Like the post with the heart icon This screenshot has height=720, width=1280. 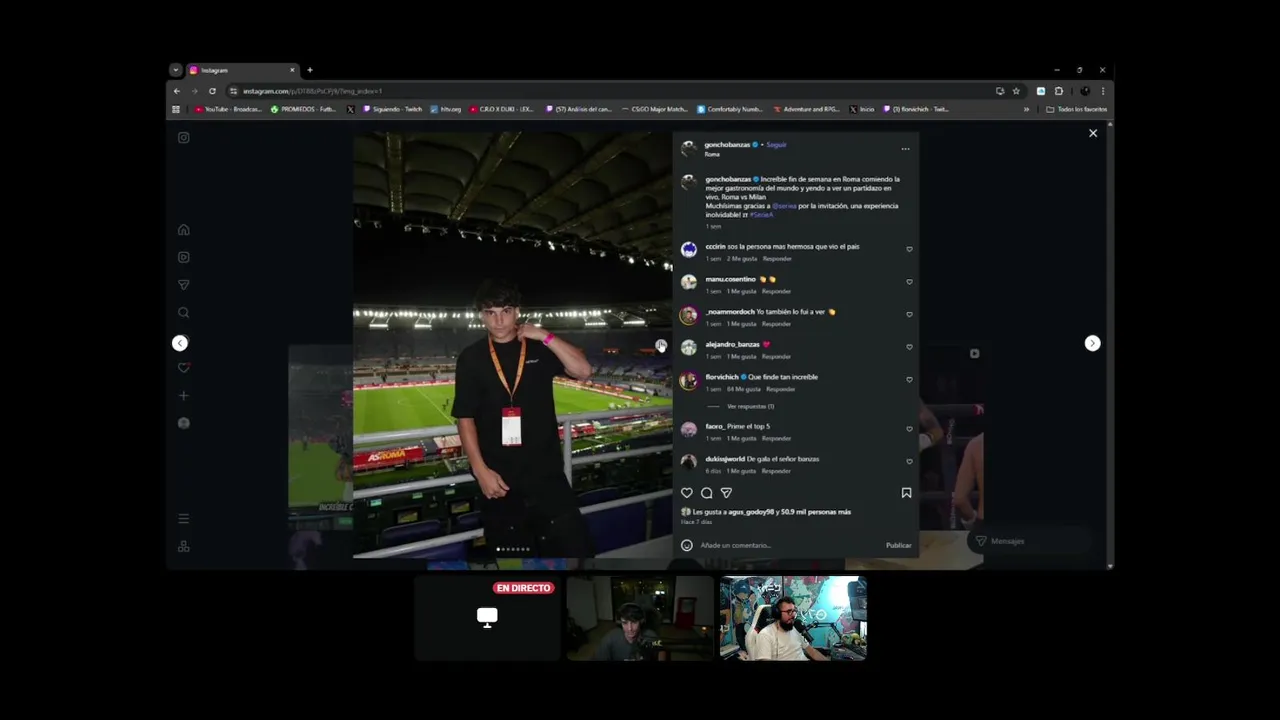[x=687, y=493]
